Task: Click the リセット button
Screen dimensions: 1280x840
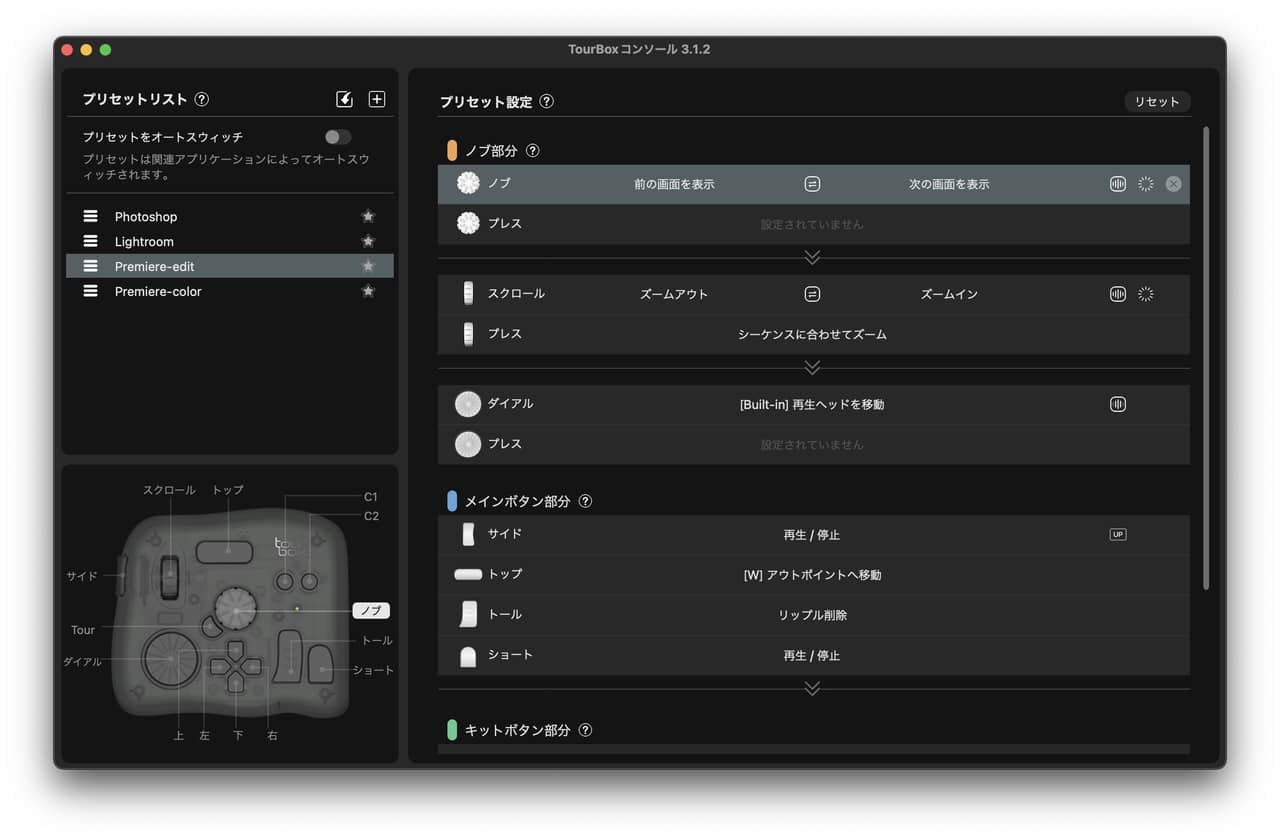Action: click(1157, 102)
